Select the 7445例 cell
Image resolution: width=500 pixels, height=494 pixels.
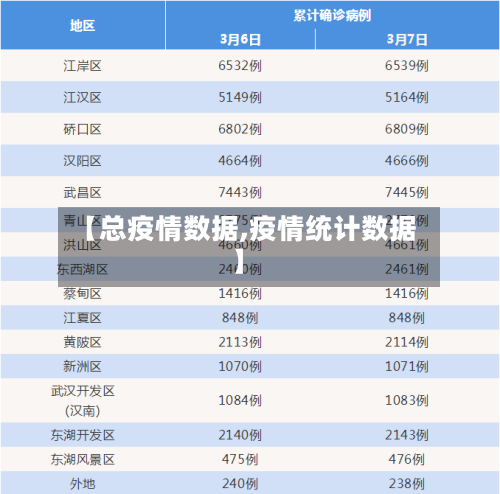tap(407, 192)
